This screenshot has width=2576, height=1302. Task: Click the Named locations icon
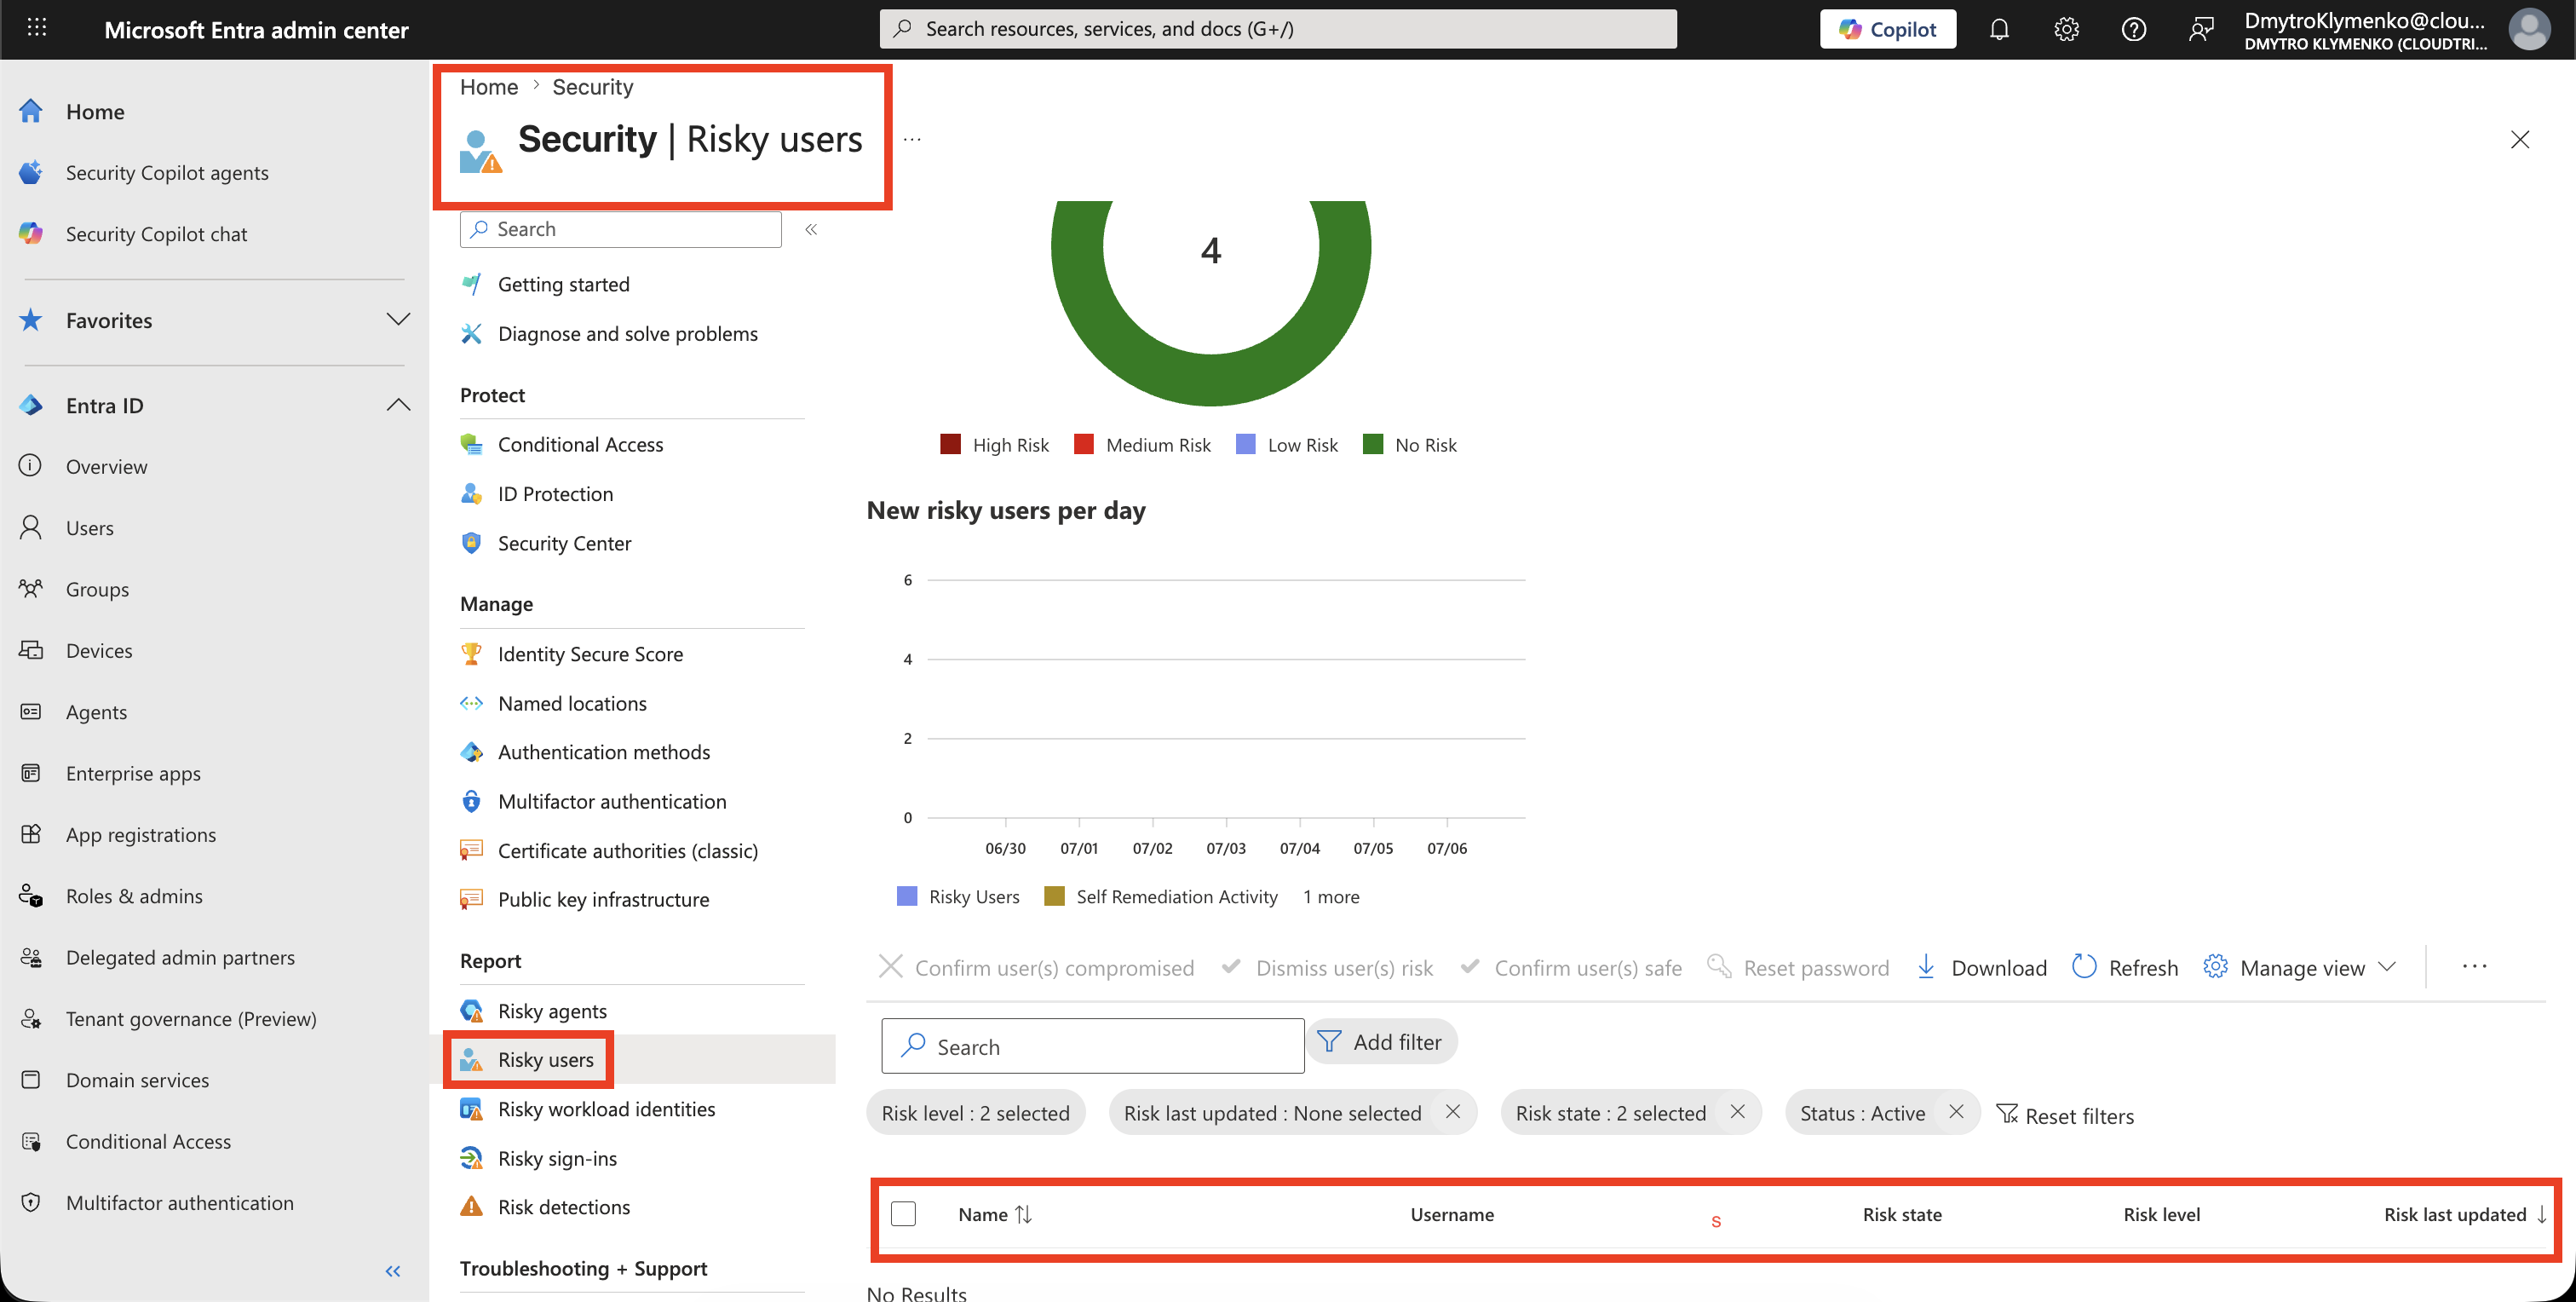(x=471, y=703)
